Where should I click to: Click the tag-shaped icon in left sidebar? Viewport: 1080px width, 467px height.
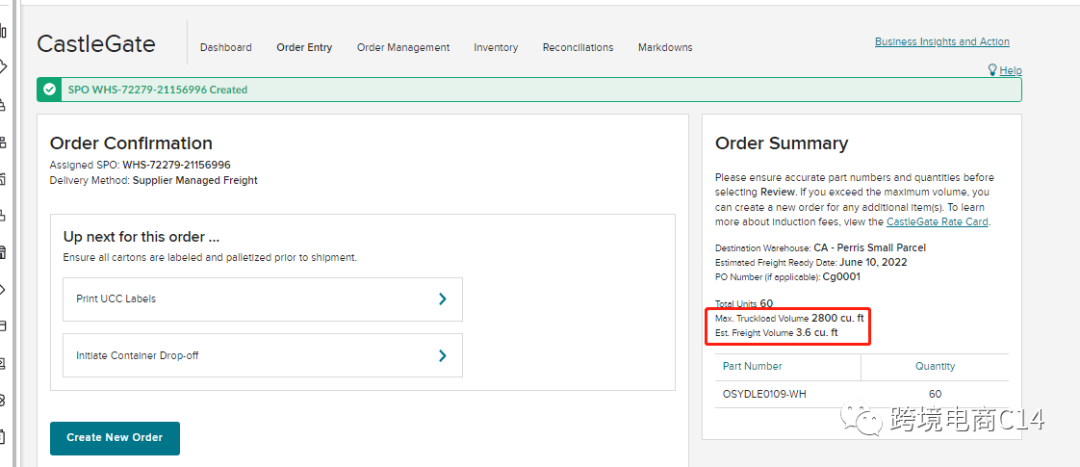[x=4, y=67]
